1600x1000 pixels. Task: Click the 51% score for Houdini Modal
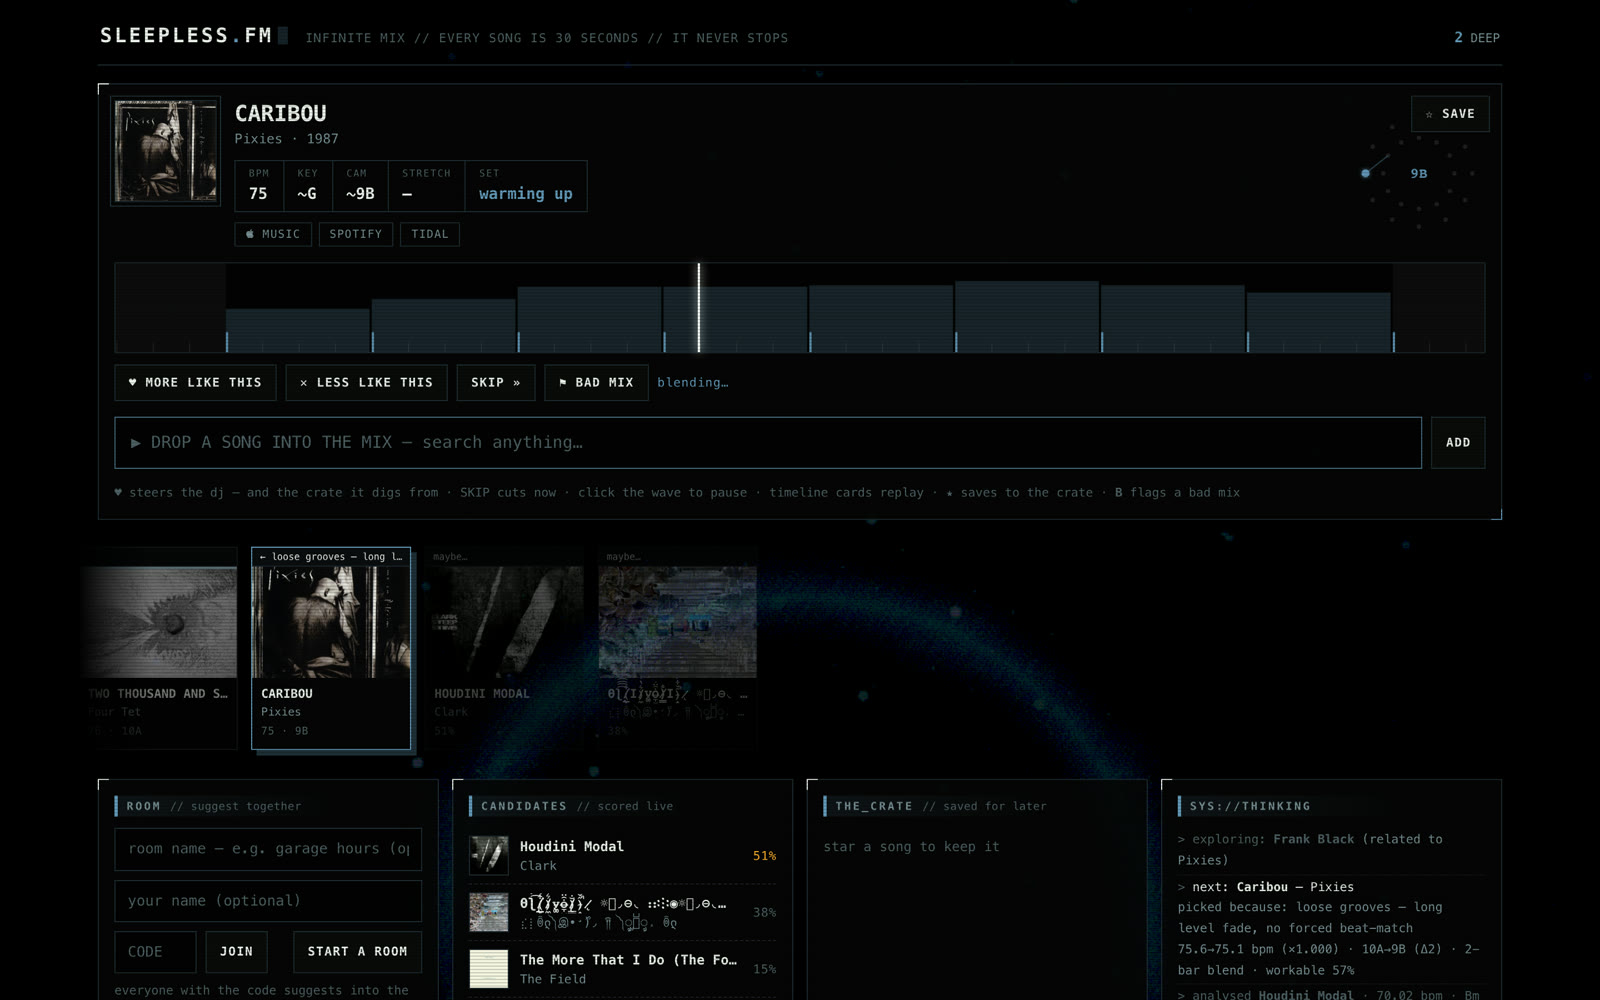764,856
